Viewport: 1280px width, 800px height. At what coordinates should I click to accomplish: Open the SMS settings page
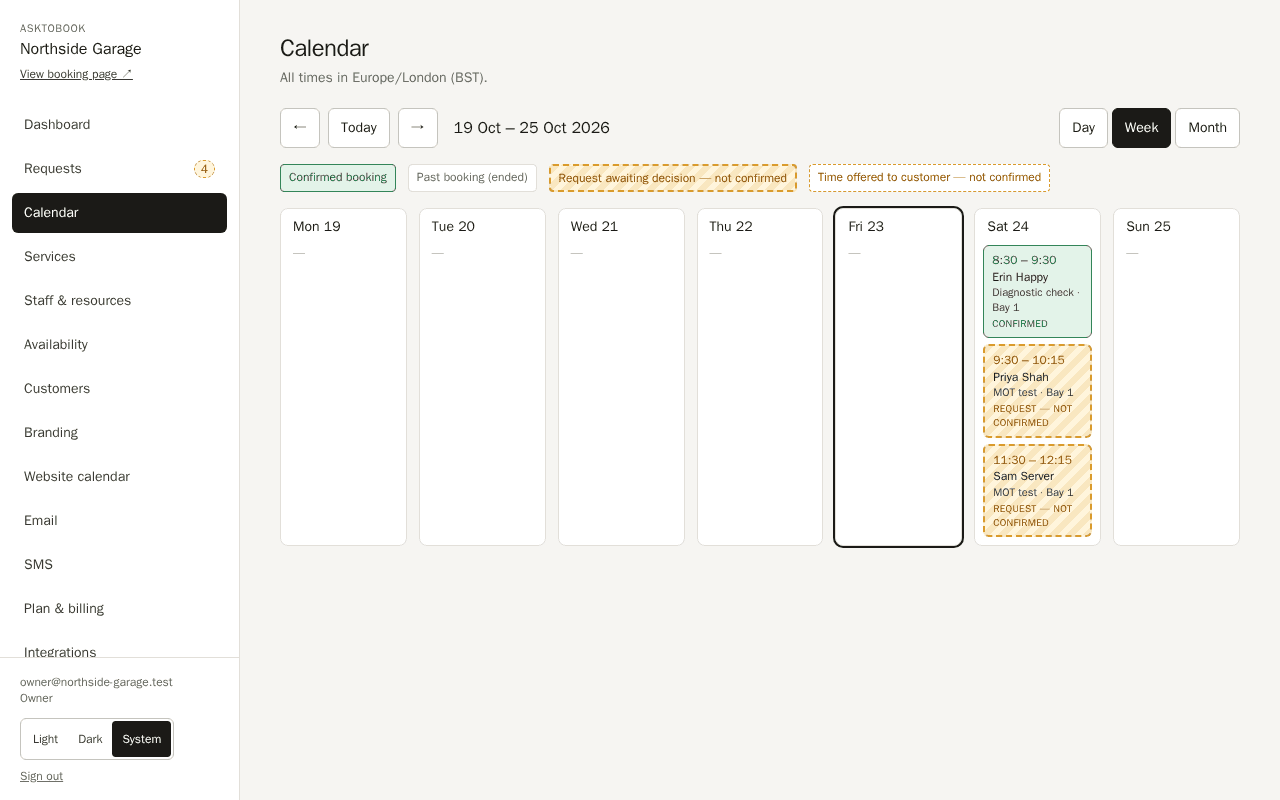(119, 565)
